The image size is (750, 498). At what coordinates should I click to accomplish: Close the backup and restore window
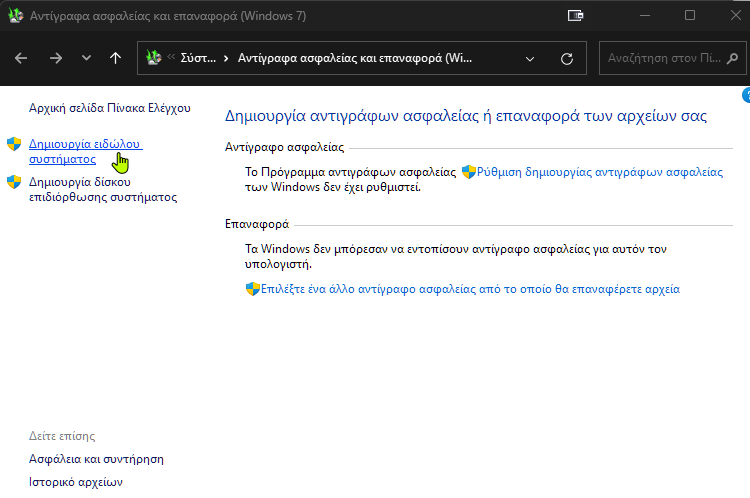[x=736, y=15]
